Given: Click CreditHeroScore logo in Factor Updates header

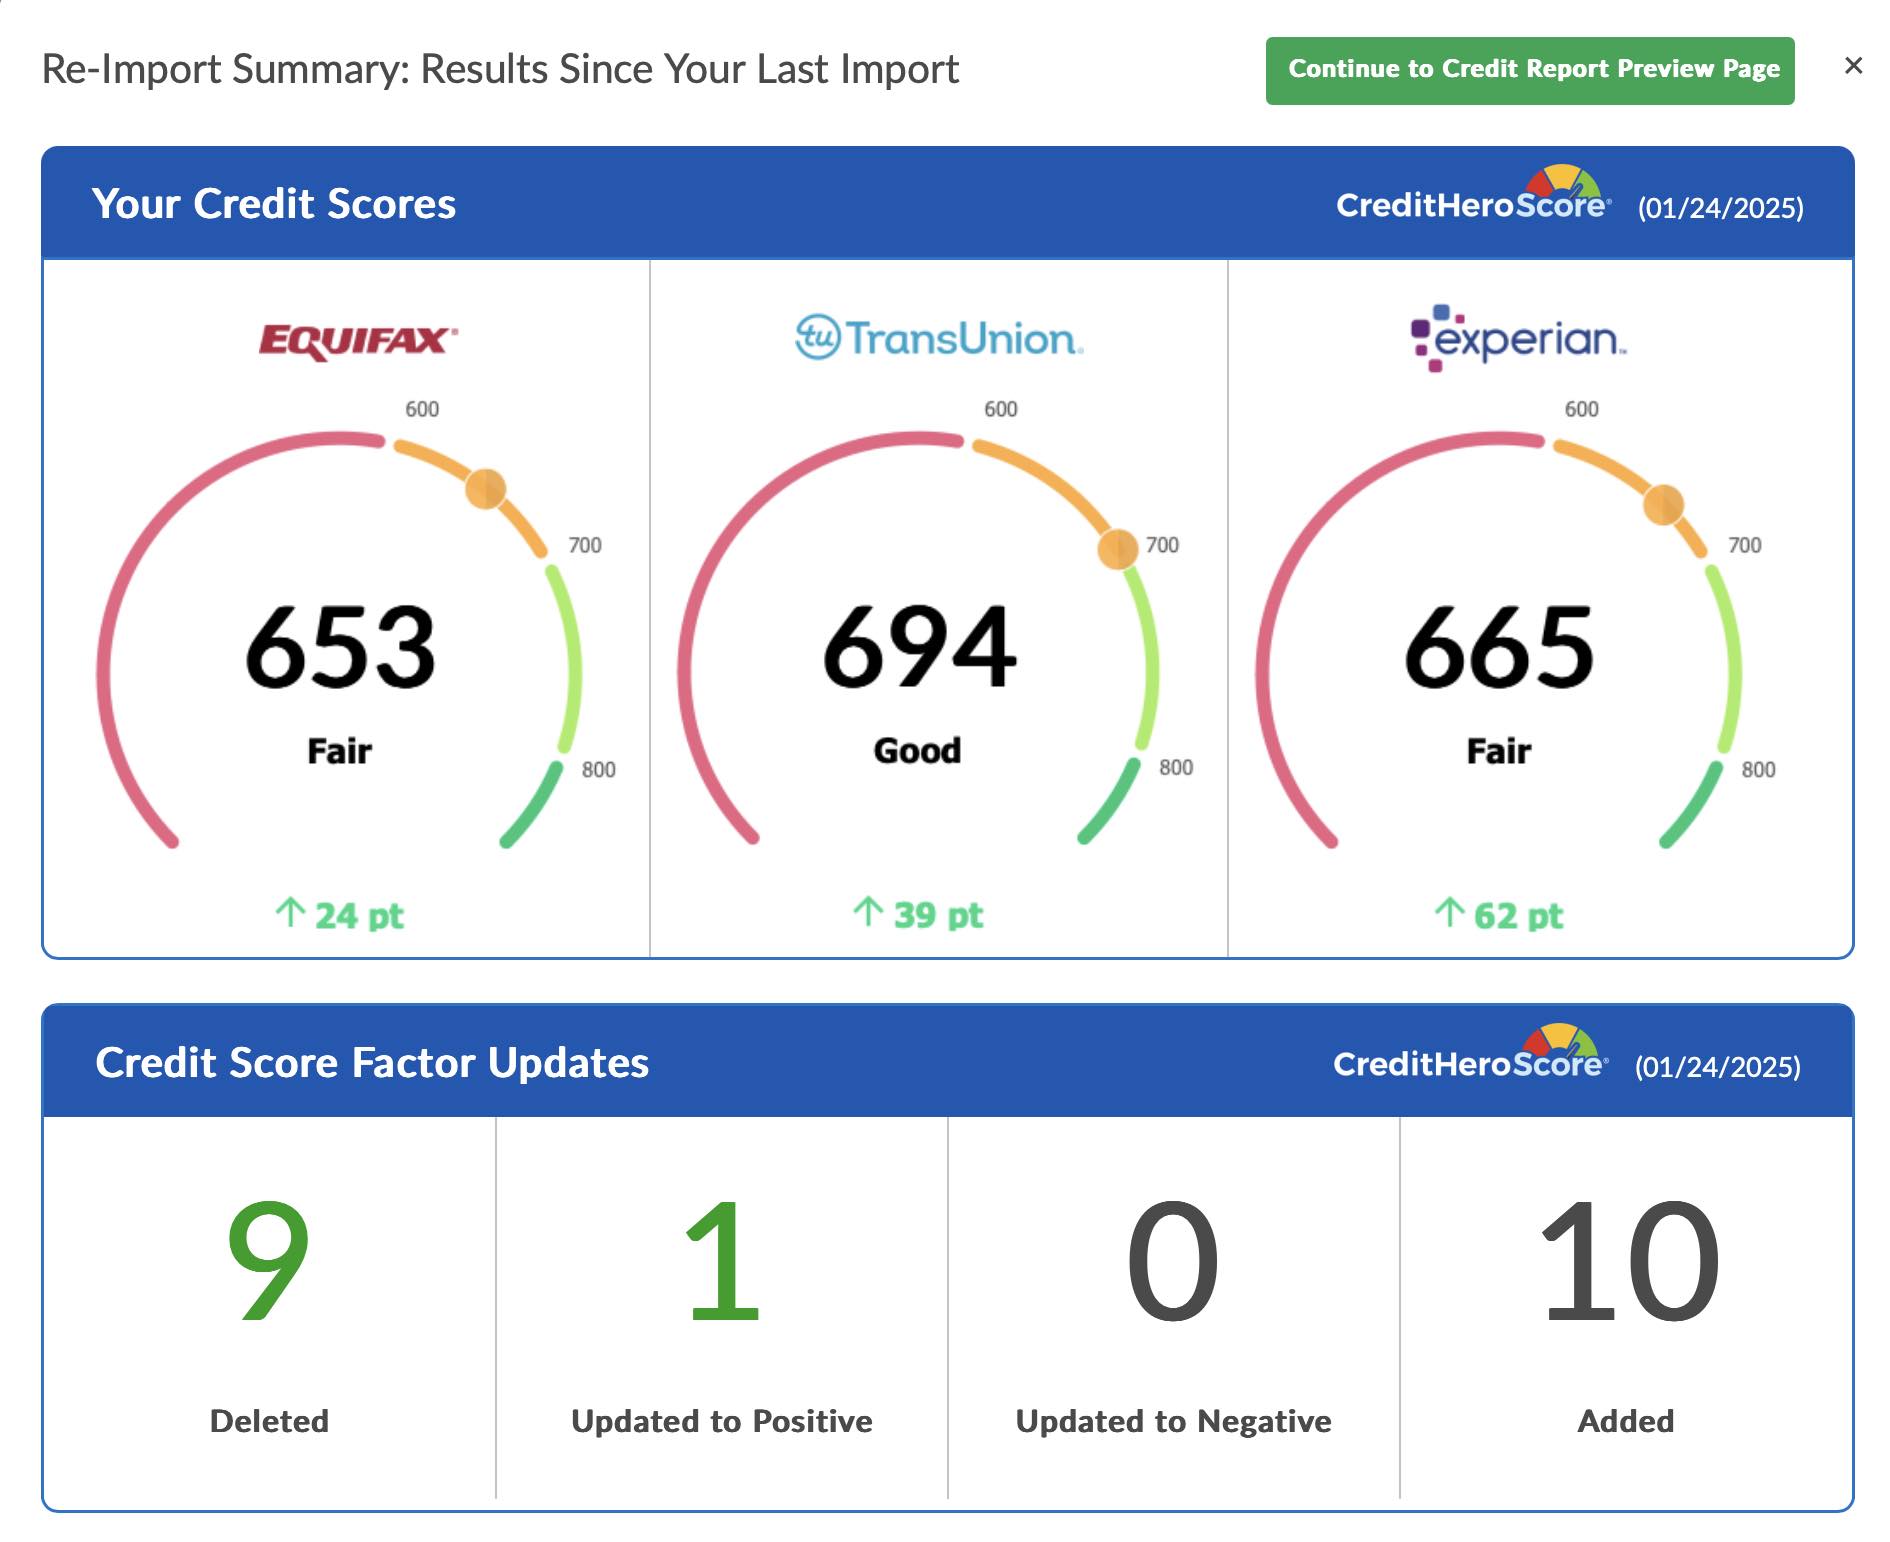Looking at the screenshot, I should coord(1470,1057).
